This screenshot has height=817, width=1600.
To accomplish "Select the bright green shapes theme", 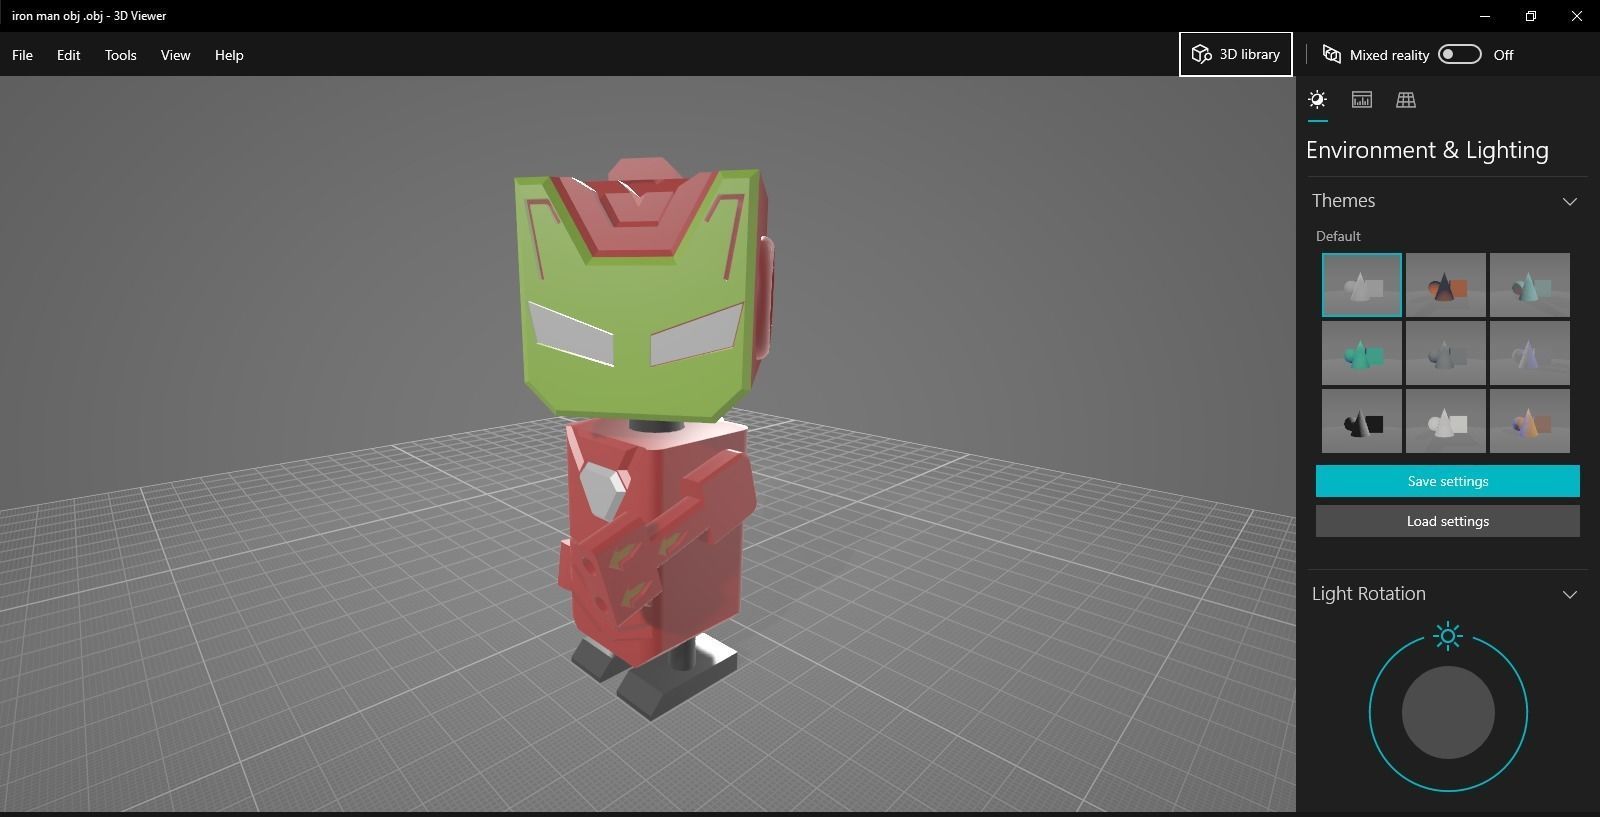I will pyautogui.click(x=1361, y=353).
